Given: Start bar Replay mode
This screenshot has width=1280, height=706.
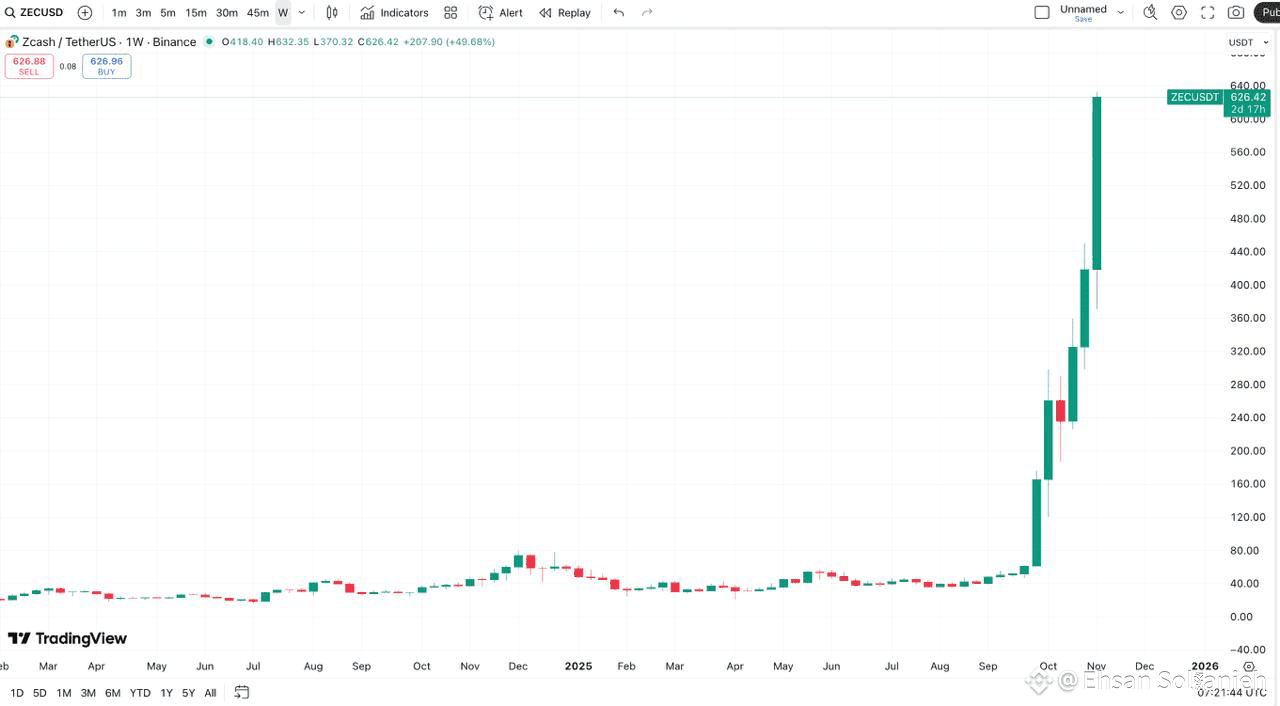Looking at the screenshot, I should [x=565, y=13].
